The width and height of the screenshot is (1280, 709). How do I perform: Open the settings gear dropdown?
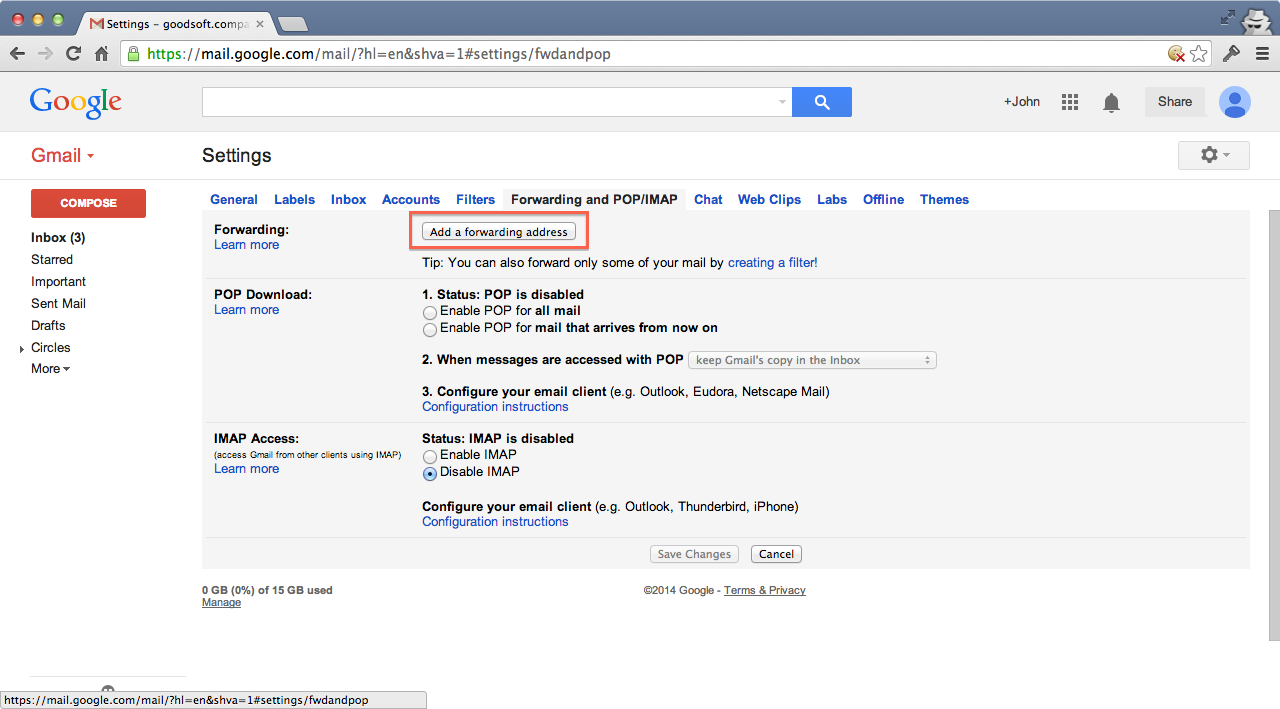coord(1214,155)
